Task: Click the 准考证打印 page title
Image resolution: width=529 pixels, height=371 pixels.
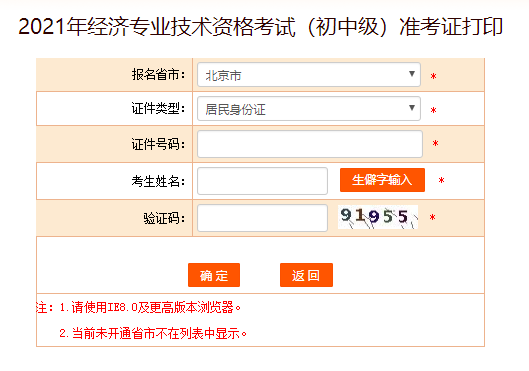Action: pos(260,27)
